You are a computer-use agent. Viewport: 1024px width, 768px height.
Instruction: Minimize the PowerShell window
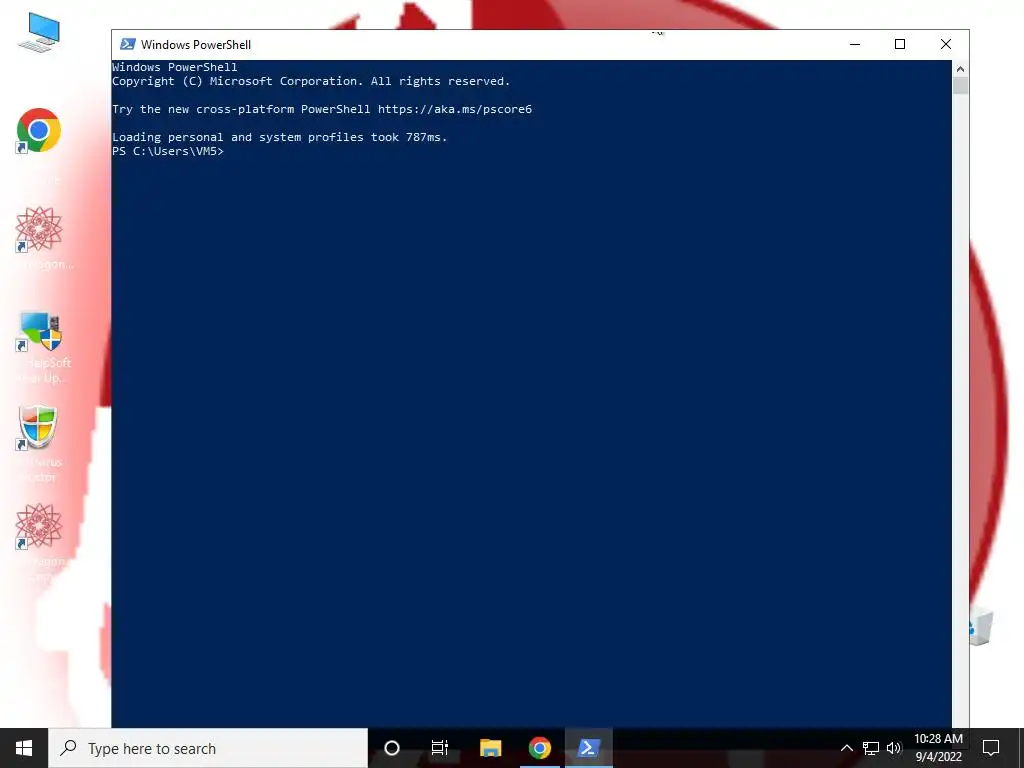[x=855, y=44]
